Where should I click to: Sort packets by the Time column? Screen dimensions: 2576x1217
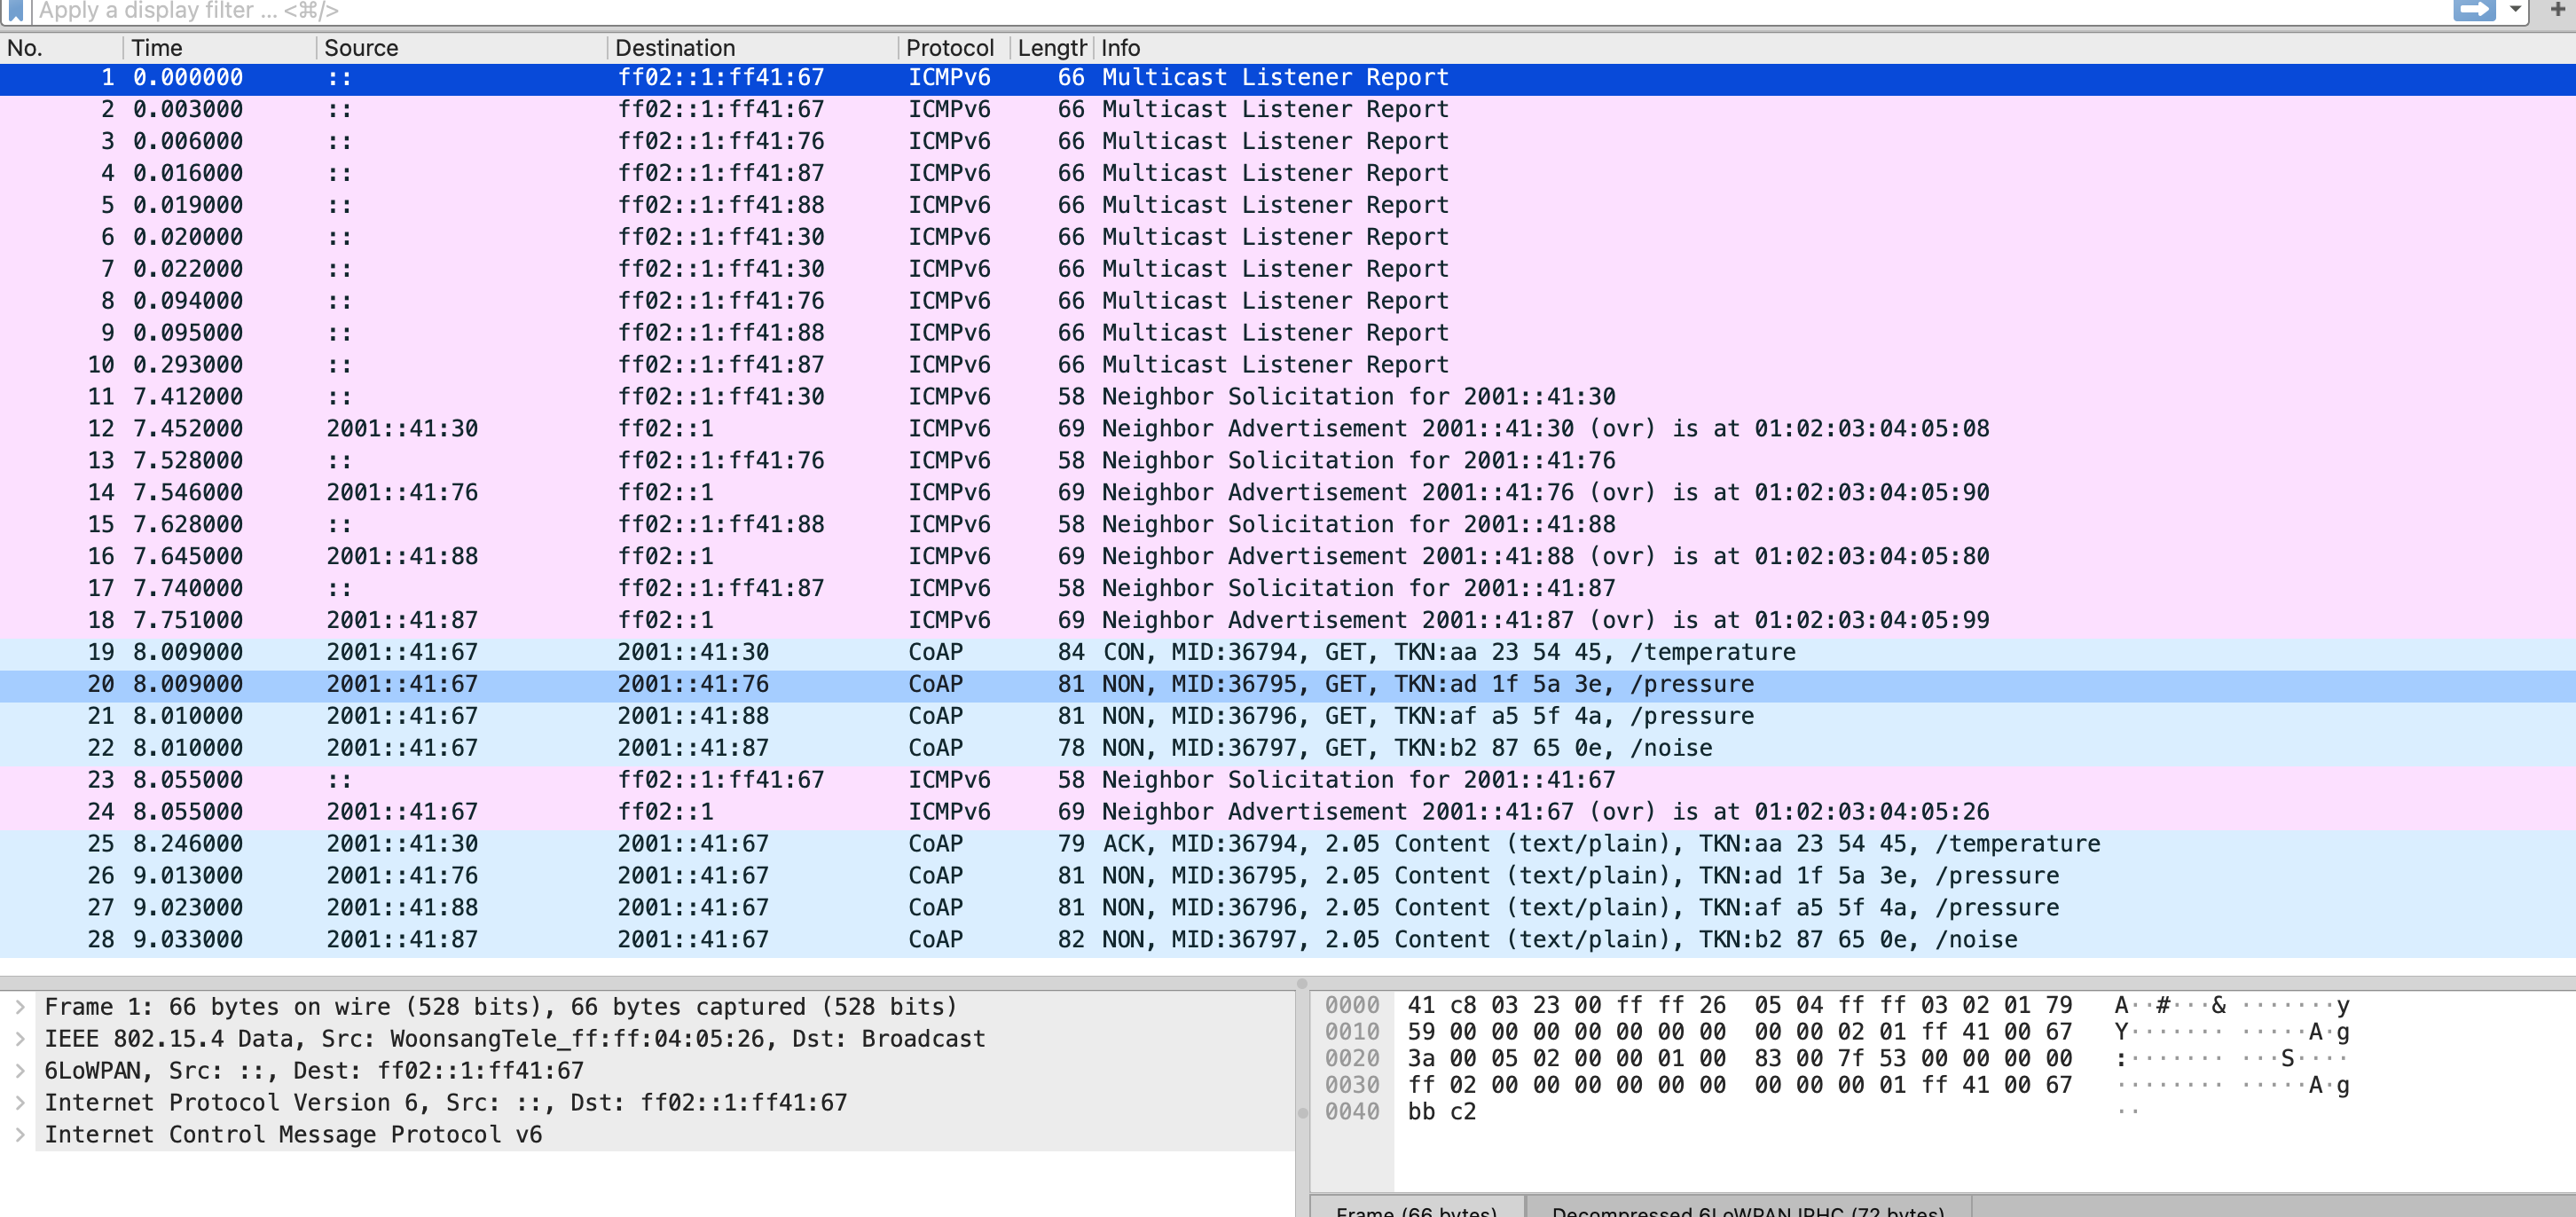point(157,48)
